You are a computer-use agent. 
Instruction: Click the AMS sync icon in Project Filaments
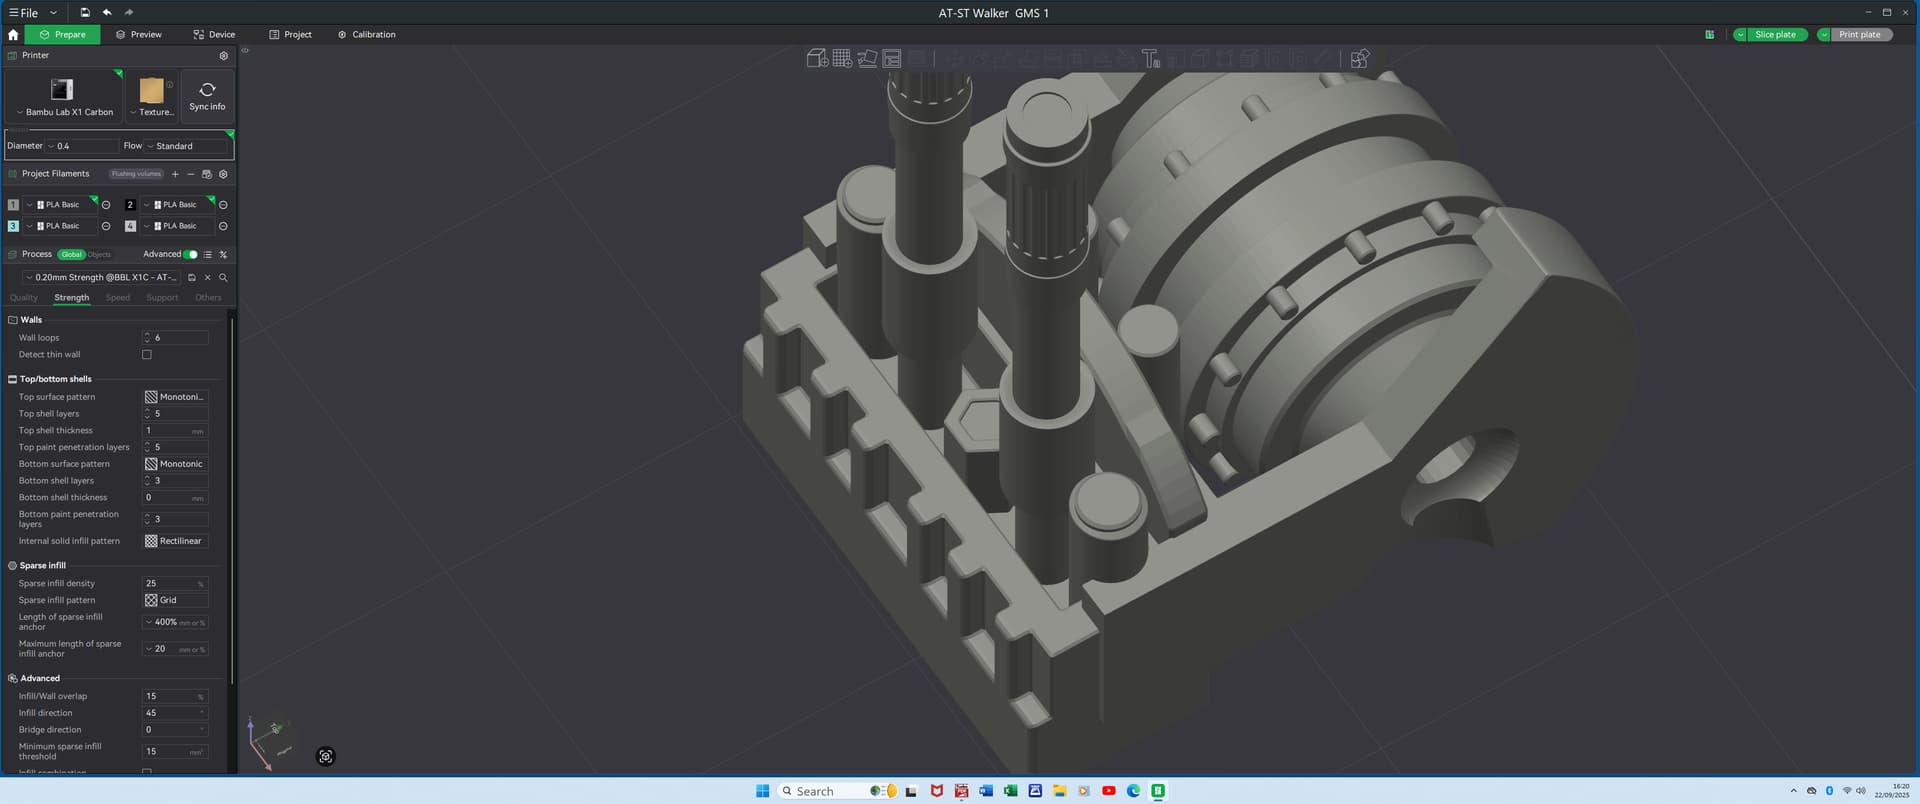(207, 174)
